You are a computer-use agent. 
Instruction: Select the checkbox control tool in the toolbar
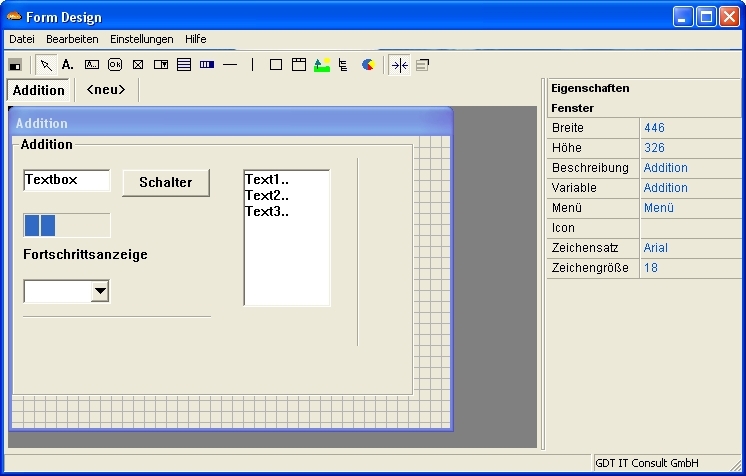[138, 65]
